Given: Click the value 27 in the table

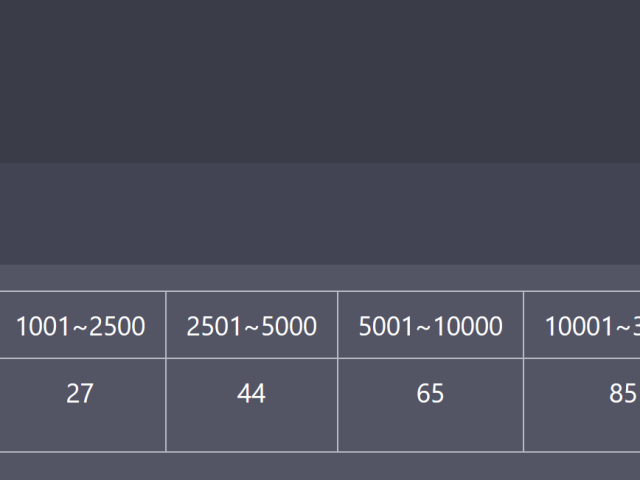Looking at the screenshot, I should 80,393.
